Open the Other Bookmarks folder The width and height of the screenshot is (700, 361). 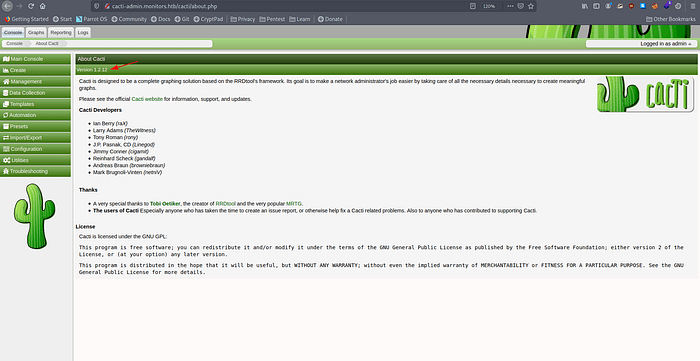(671, 19)
